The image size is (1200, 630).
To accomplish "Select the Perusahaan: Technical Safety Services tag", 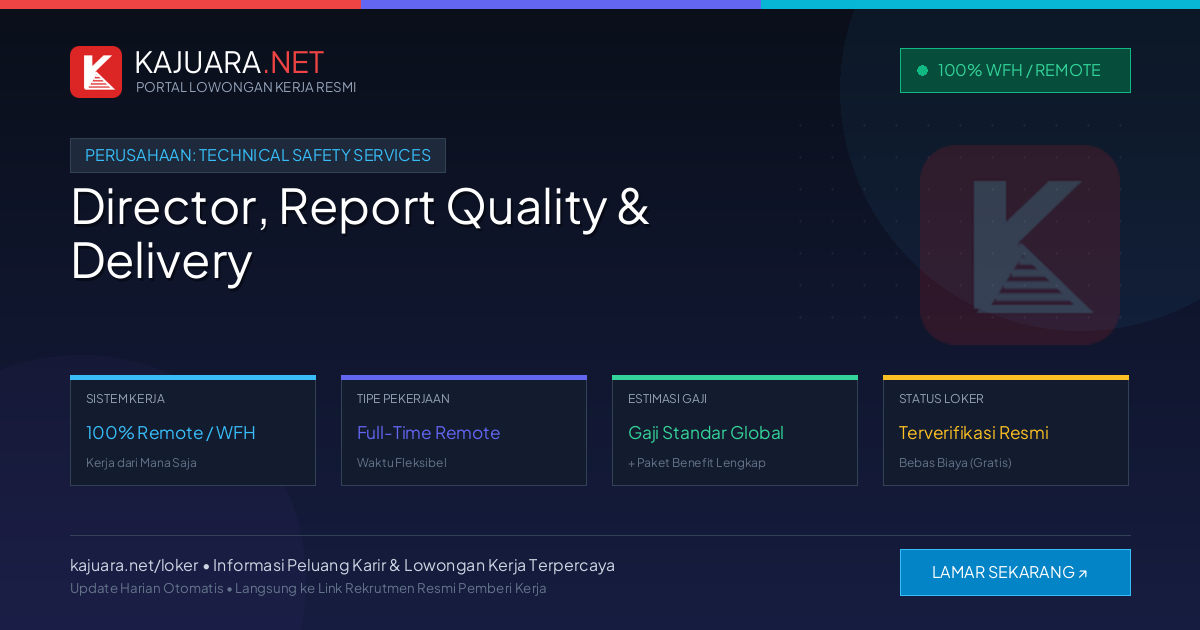I will 258,155.
